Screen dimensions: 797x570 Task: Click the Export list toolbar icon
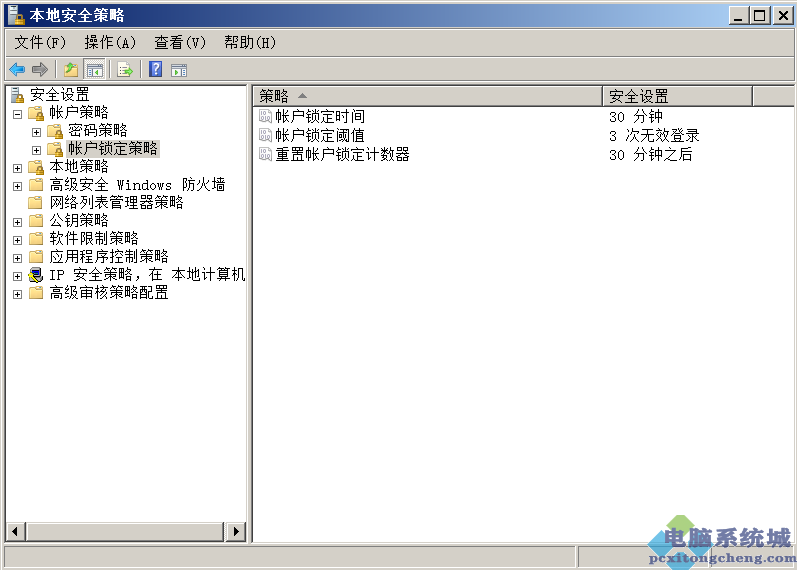tap(125, 69)
